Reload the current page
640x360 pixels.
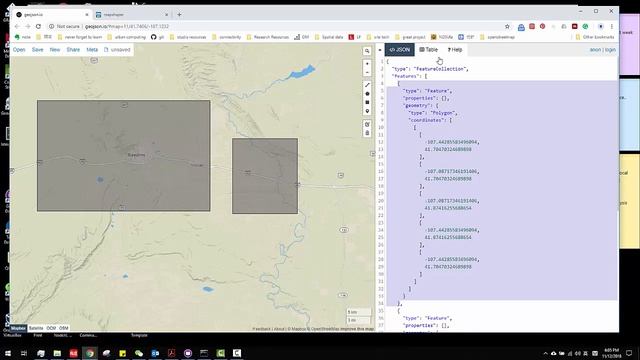38,26
